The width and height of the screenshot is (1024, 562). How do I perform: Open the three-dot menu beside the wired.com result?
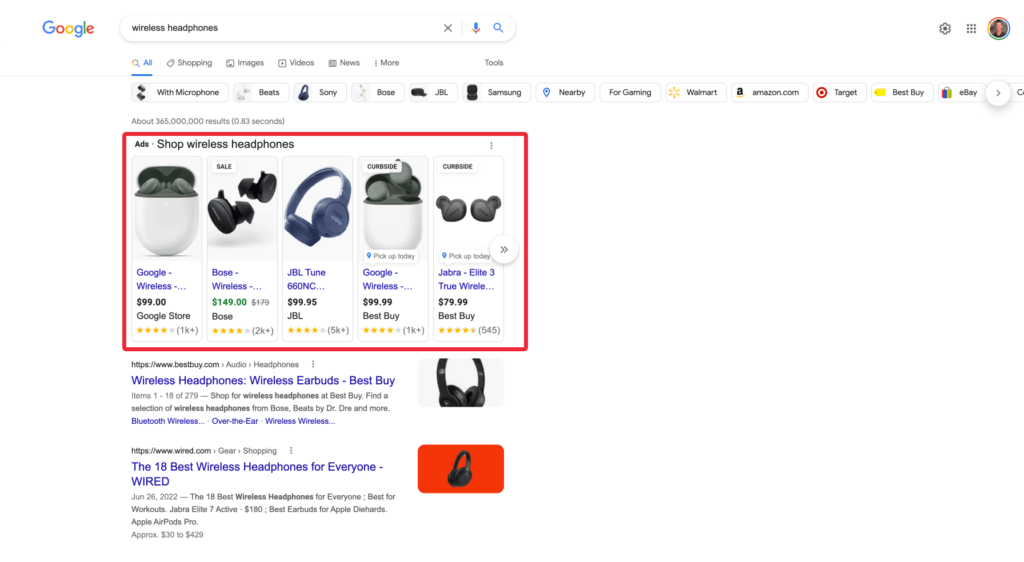[291, 450]
